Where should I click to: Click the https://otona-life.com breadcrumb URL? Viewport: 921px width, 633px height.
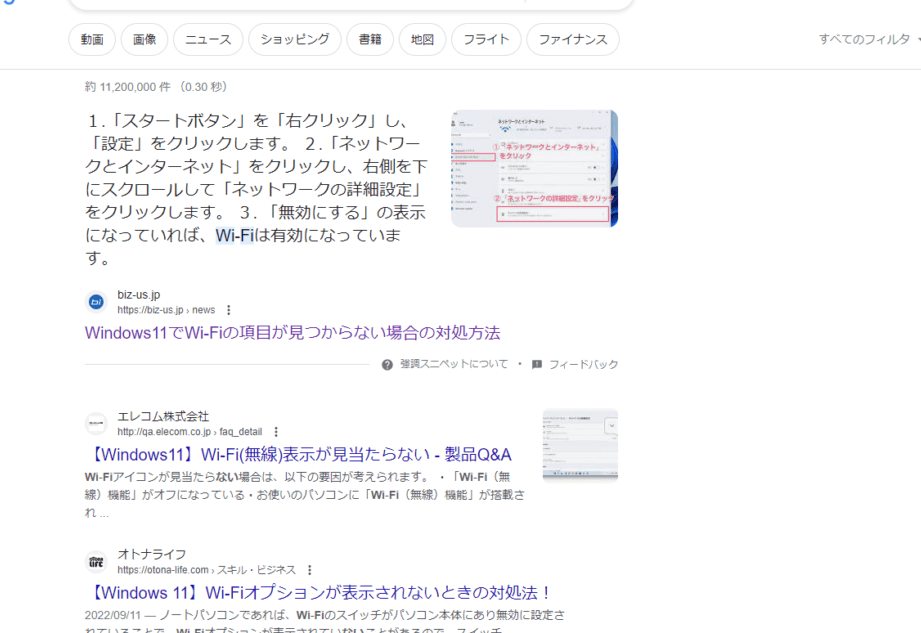tap(207, 570)
